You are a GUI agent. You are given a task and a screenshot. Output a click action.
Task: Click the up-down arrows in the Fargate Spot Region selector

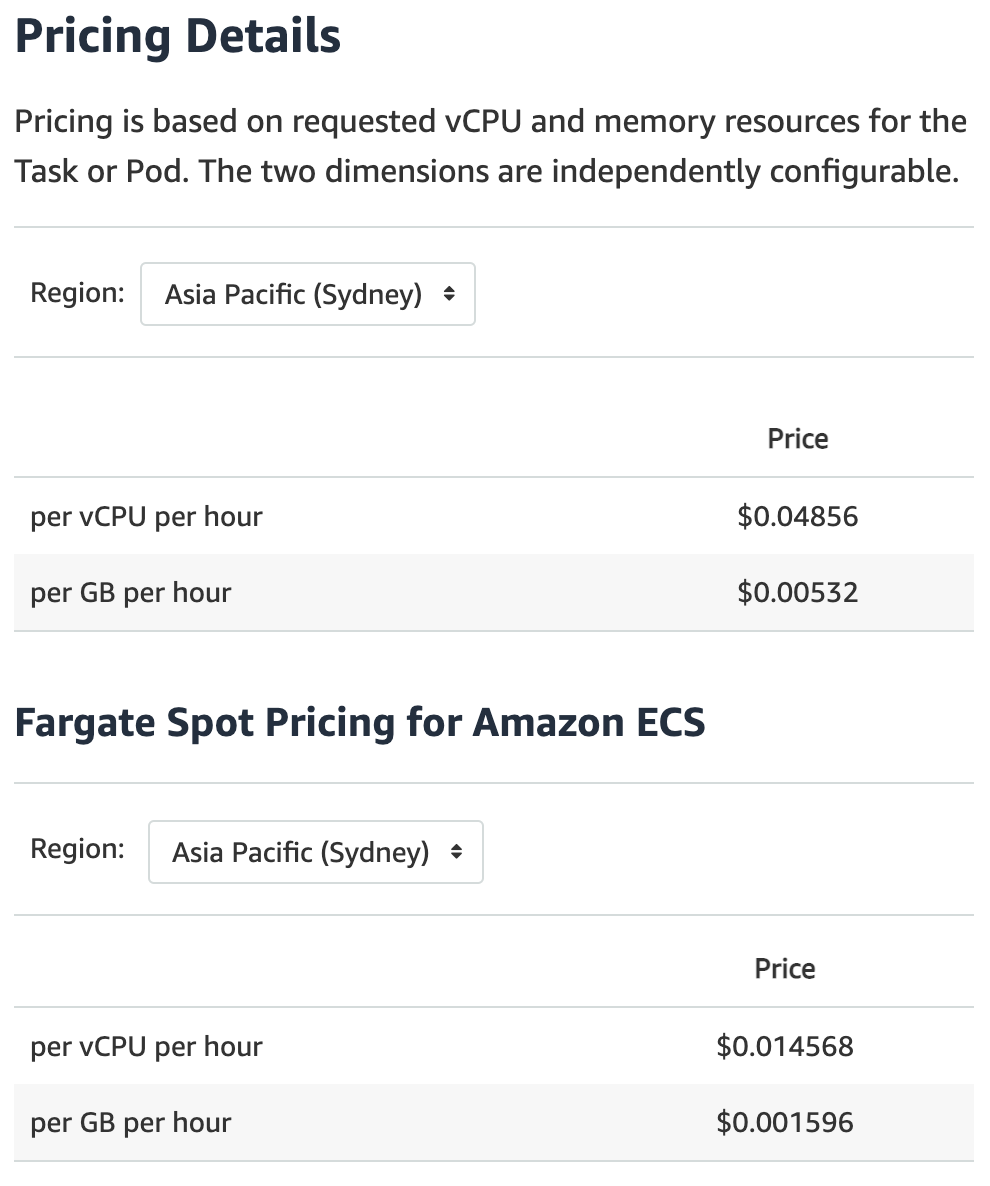[x=456, y=852]
